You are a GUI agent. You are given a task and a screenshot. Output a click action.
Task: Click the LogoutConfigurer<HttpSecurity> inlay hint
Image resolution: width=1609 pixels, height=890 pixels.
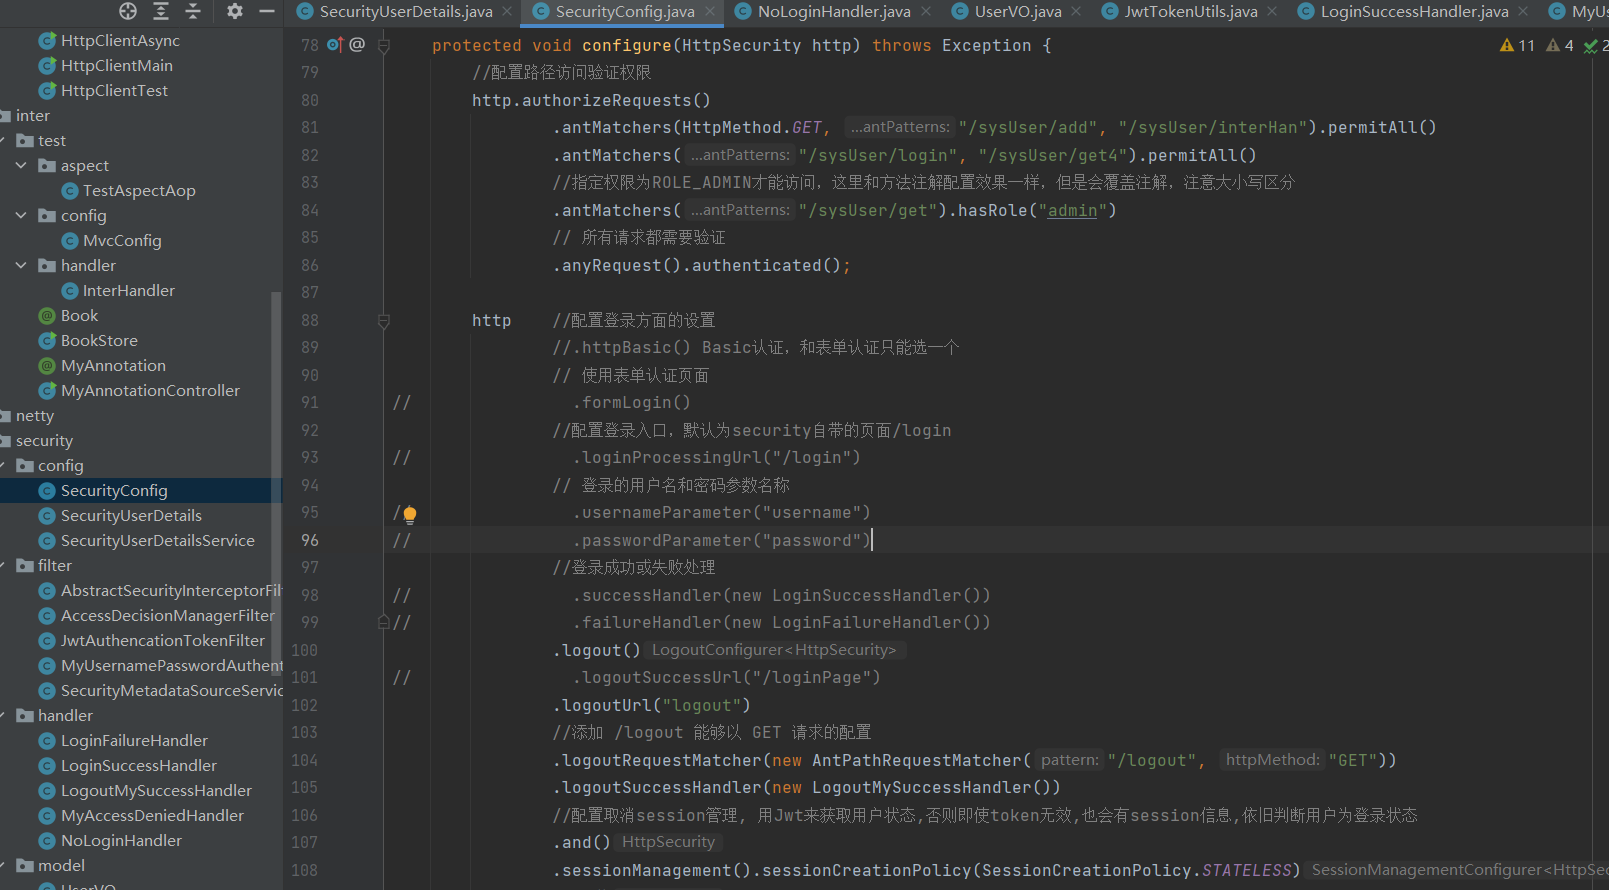[774, 650]
